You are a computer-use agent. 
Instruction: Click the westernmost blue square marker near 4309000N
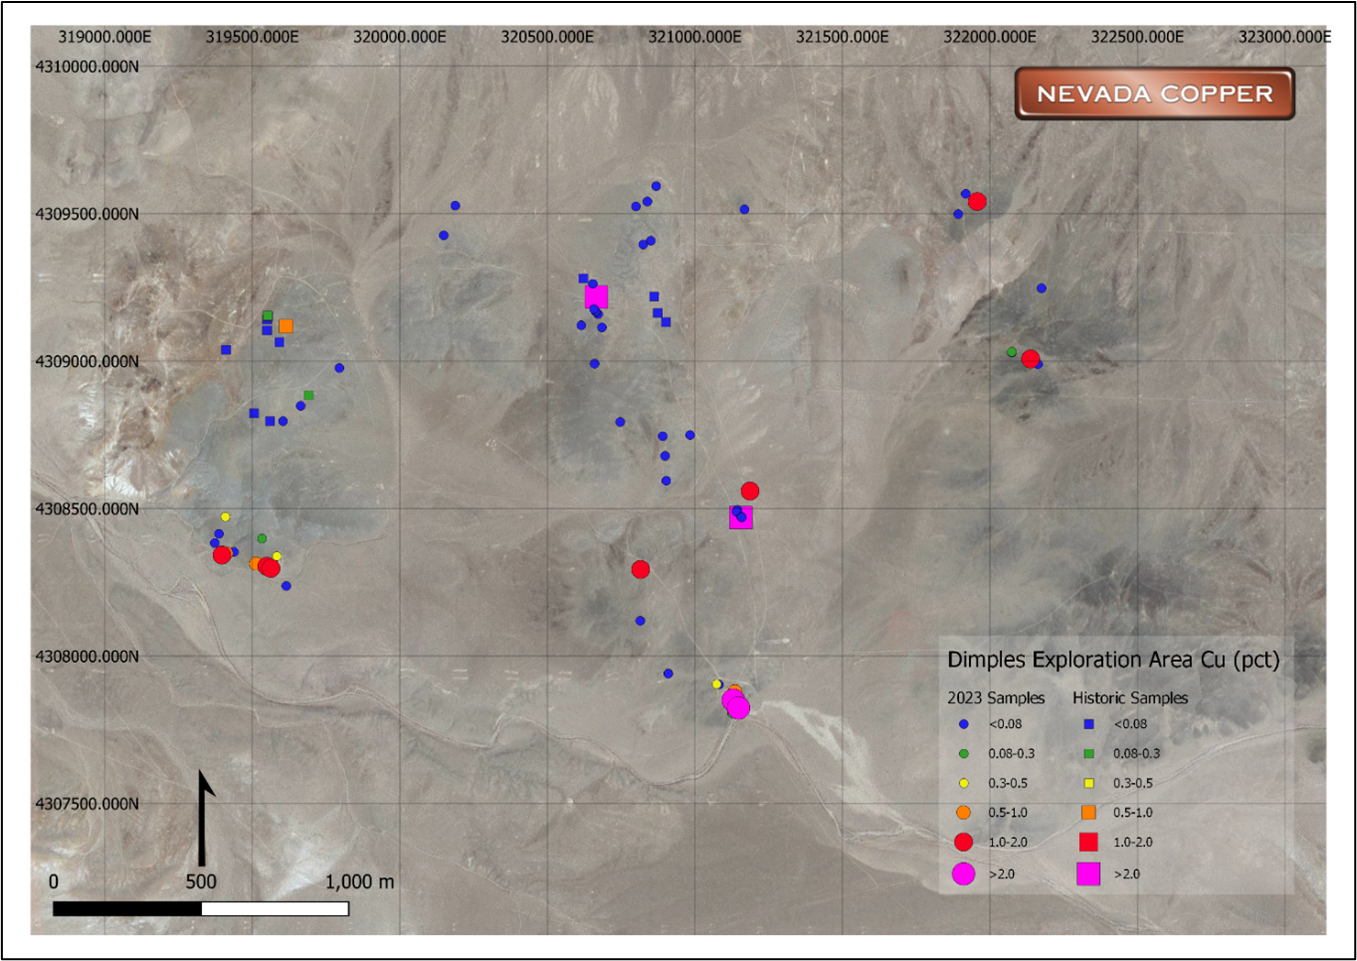point(226,350)
